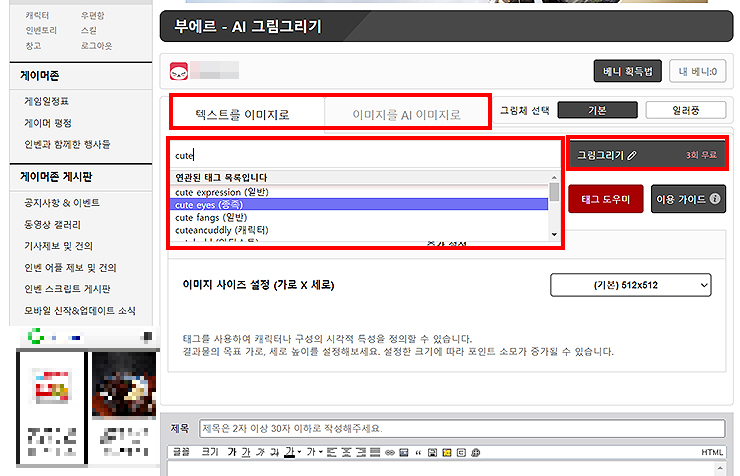Open 인벤 어플 제보 및 건의 board
Screen dimensions: 740x476
point(70,267)
